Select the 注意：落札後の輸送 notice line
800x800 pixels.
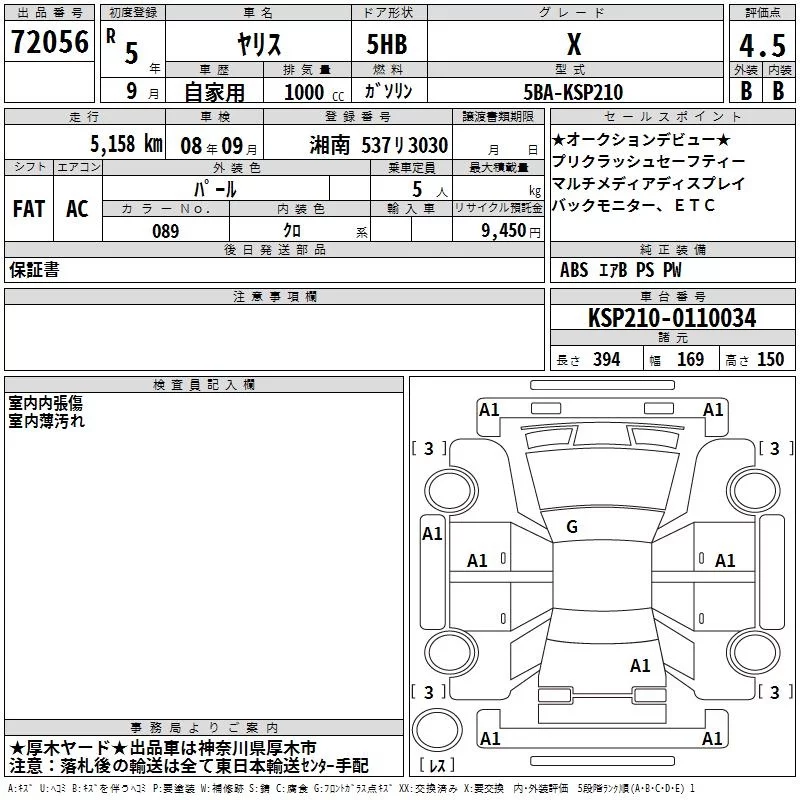pos(189,766)
